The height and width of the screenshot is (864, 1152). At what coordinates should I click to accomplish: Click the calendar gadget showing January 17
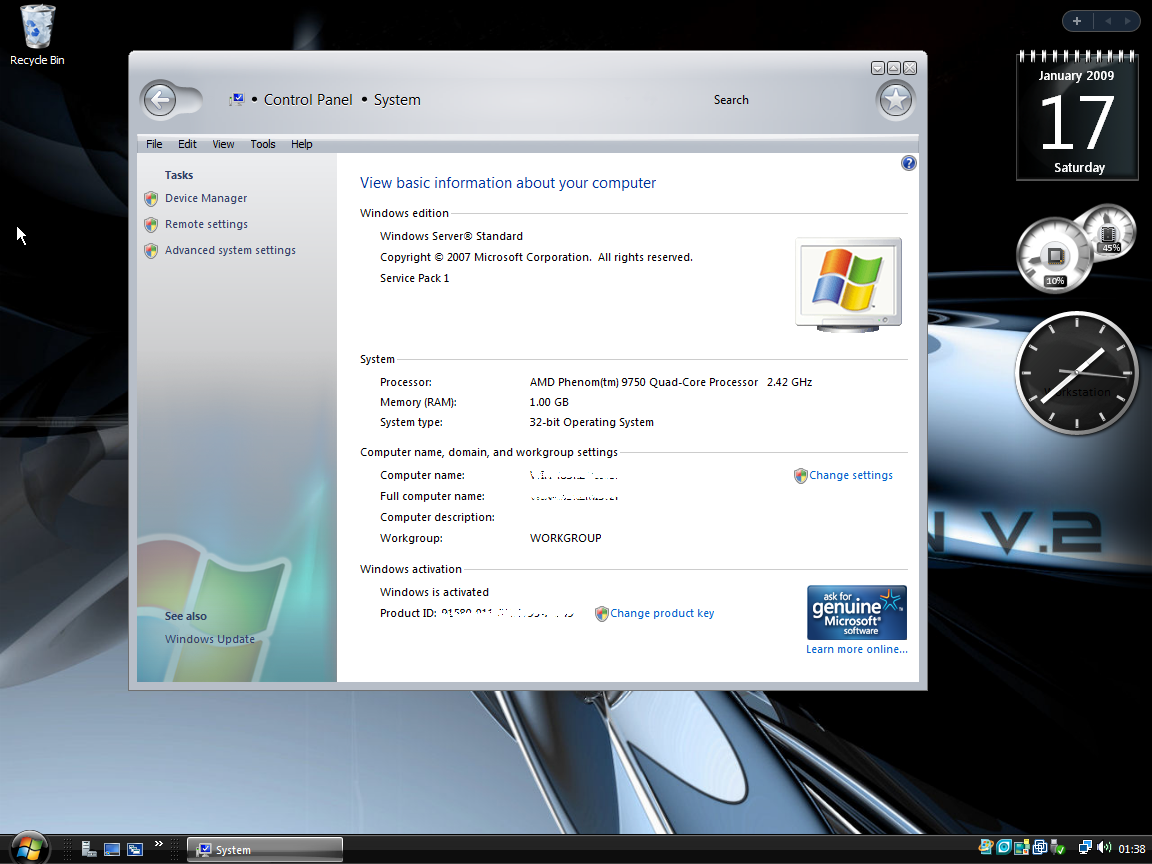1077,115
